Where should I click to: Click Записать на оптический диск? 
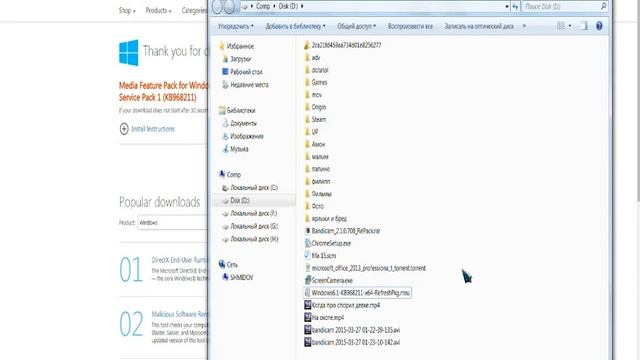pos(479,26)
